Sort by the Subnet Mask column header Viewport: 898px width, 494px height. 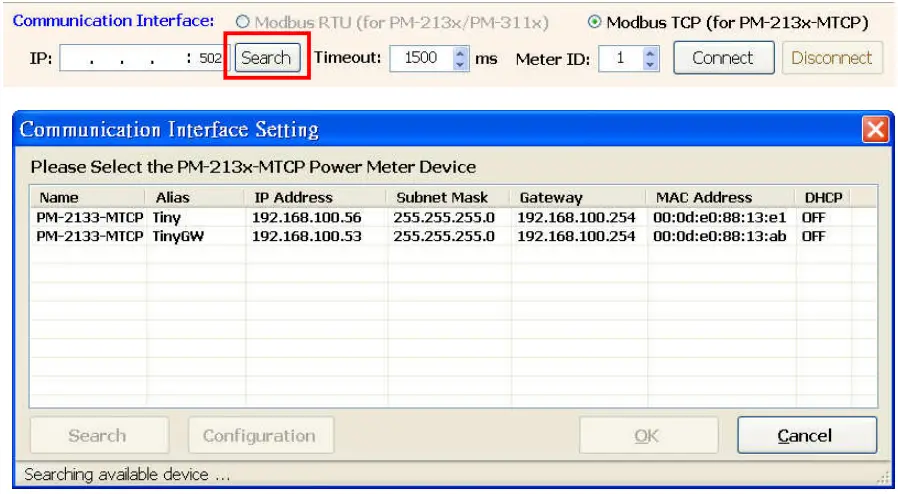tap(449, 197)
